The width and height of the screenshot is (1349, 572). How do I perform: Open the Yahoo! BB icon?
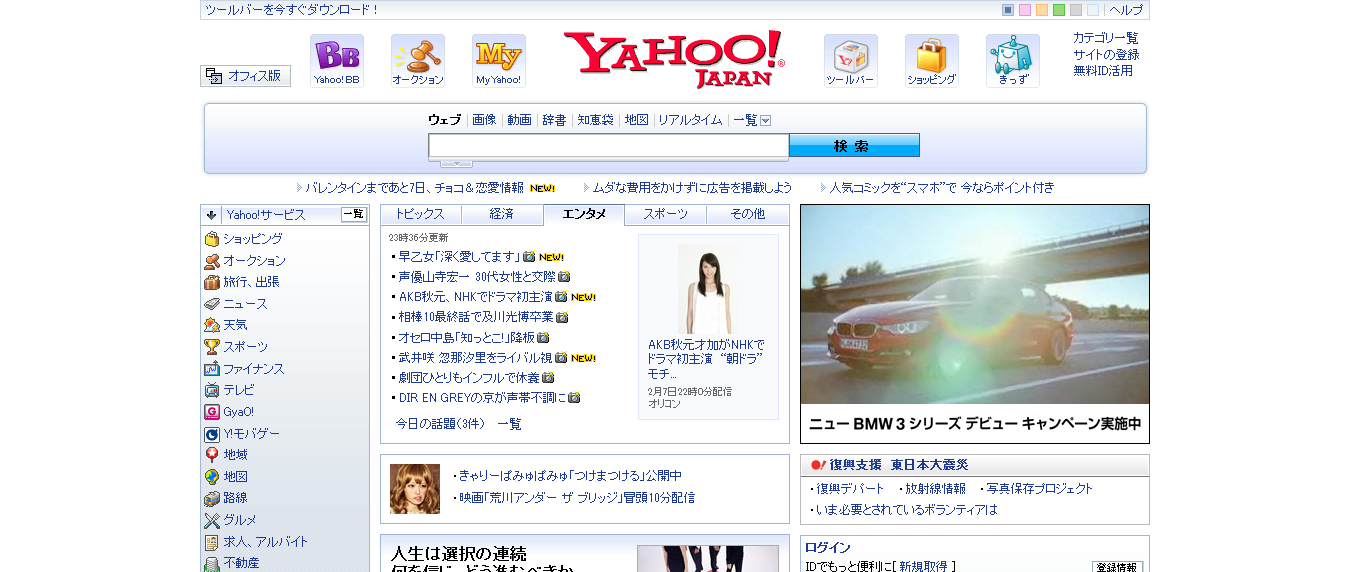[x=336, y=61]
